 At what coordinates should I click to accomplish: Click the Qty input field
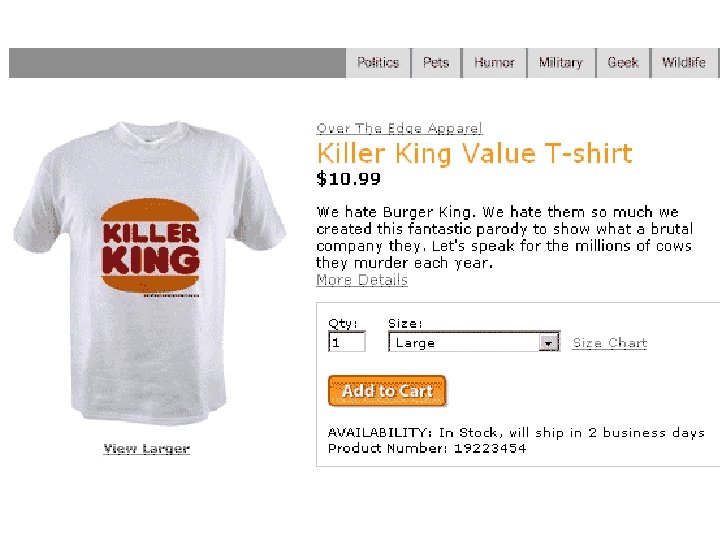(x=347, y=342)
